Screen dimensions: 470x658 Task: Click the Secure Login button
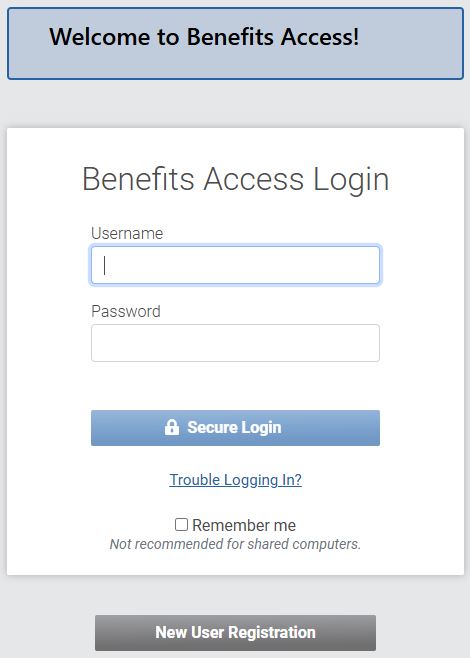[235, 428]
